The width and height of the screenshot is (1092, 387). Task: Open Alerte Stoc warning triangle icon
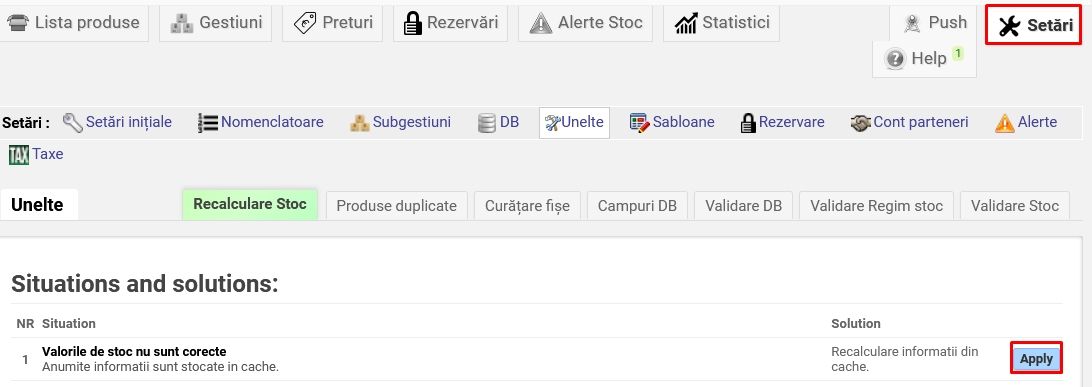click(540, 24)
